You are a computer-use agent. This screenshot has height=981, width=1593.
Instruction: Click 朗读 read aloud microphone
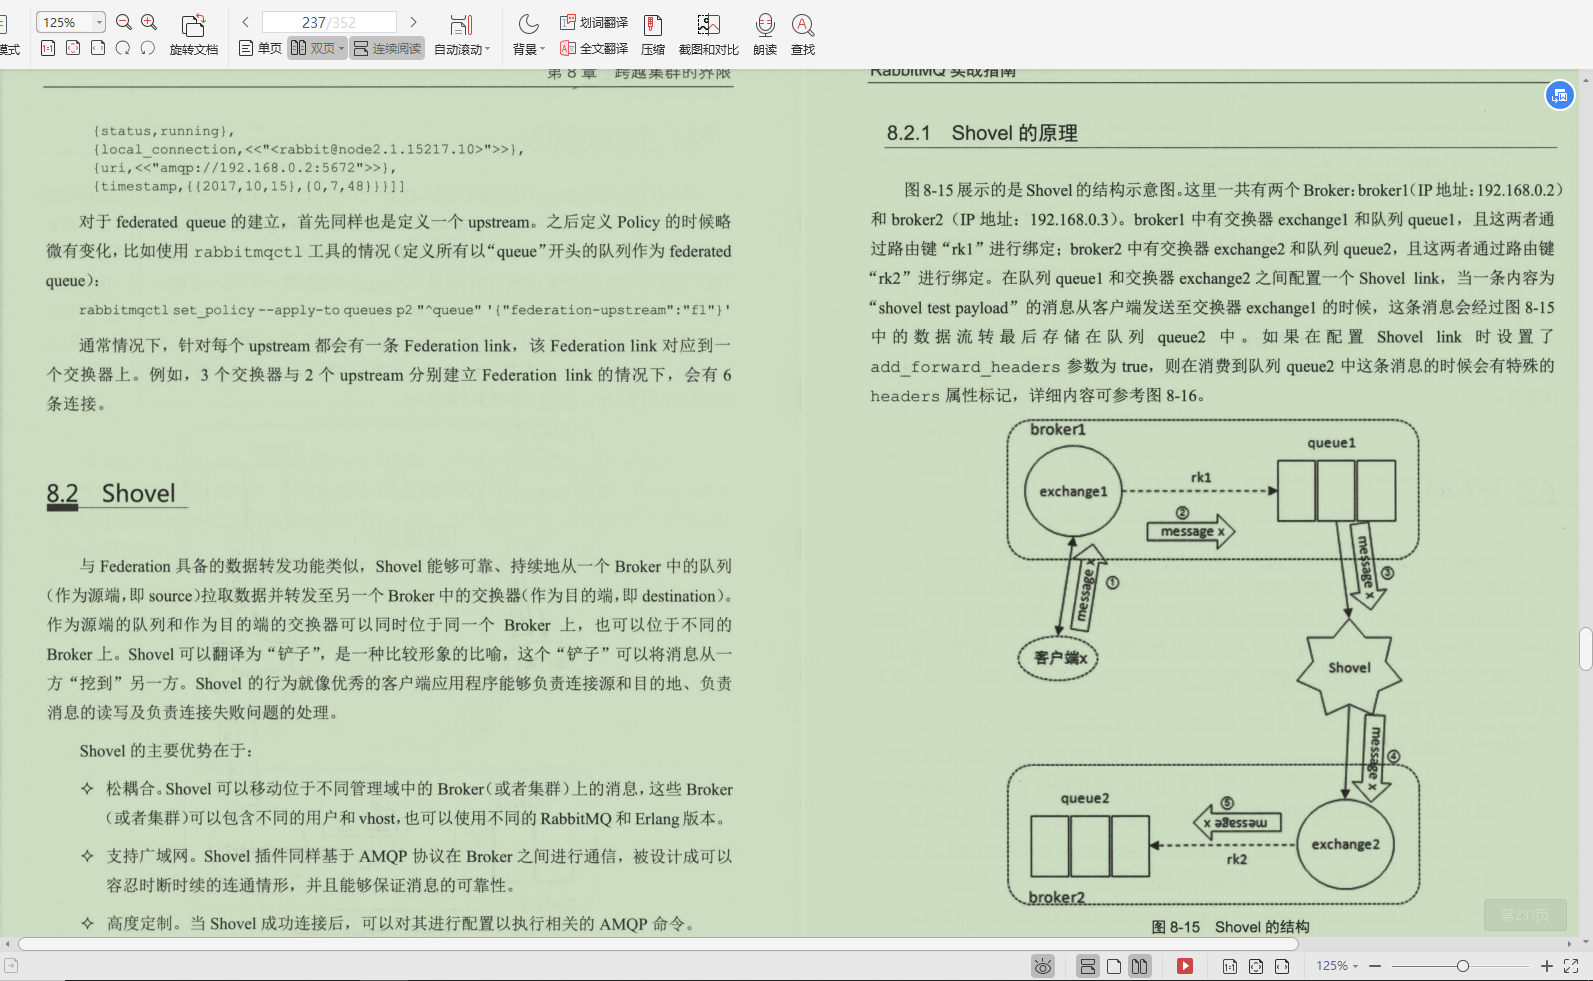click(x=765, y=35)
